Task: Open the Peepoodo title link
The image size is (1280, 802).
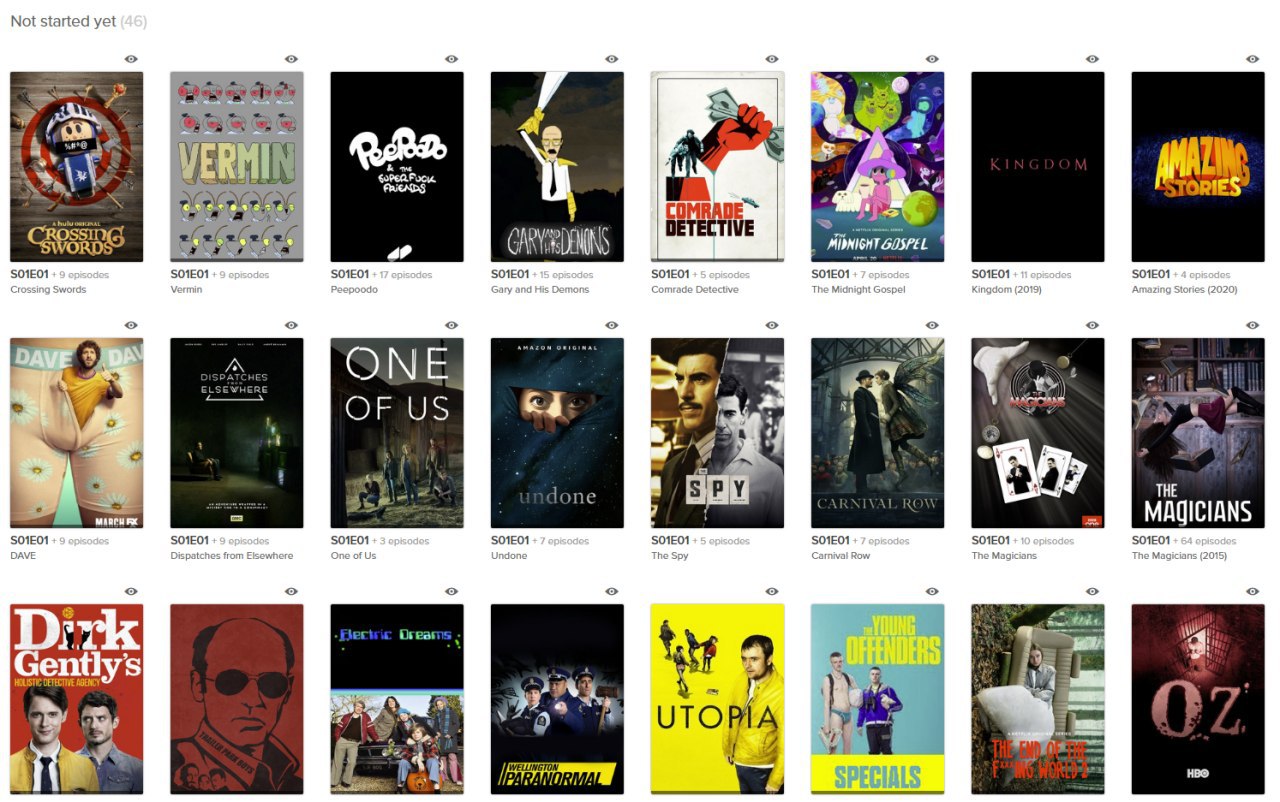Action: (x=354, y=290)
